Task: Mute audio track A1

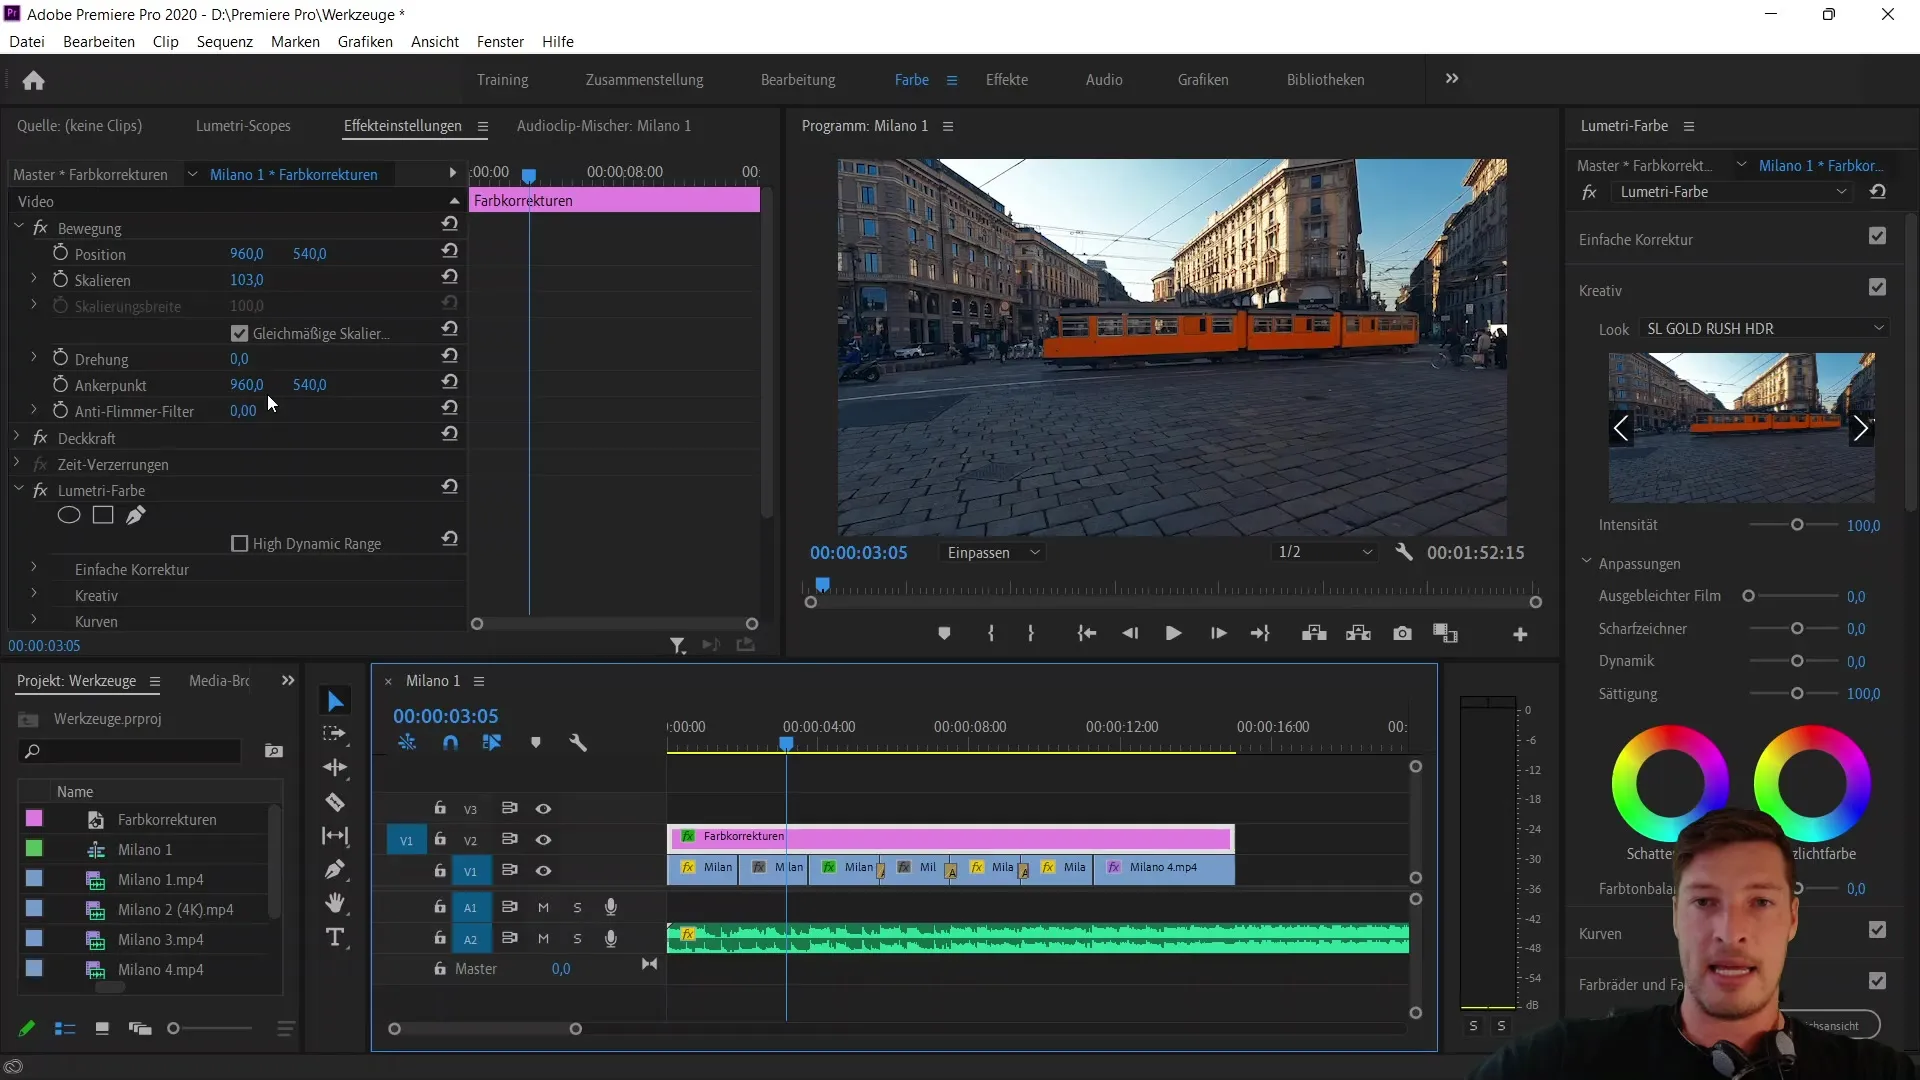Action: [543, 907]
